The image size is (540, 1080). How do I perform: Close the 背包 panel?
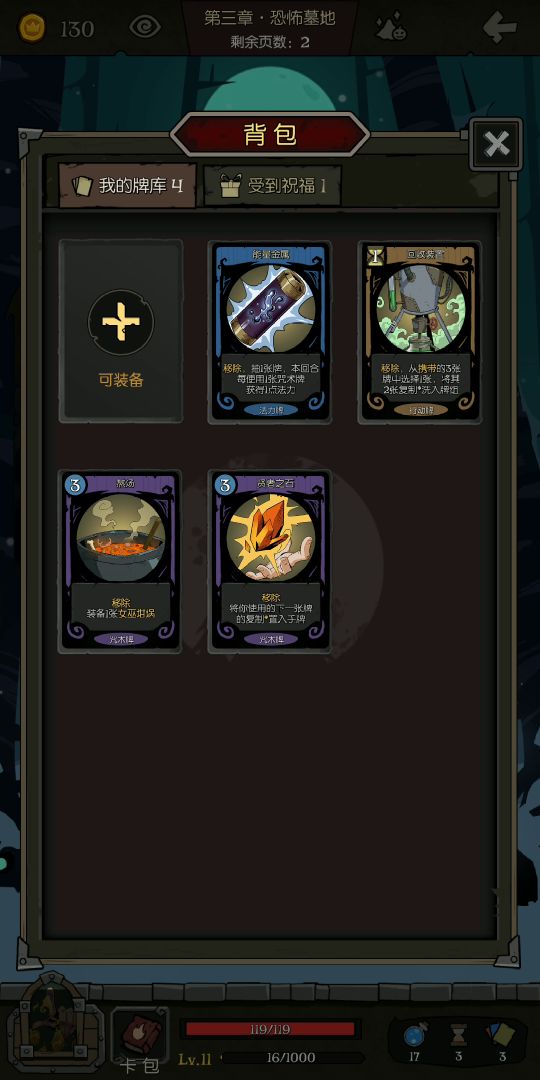pyautogui.click(x=496, y=144)
